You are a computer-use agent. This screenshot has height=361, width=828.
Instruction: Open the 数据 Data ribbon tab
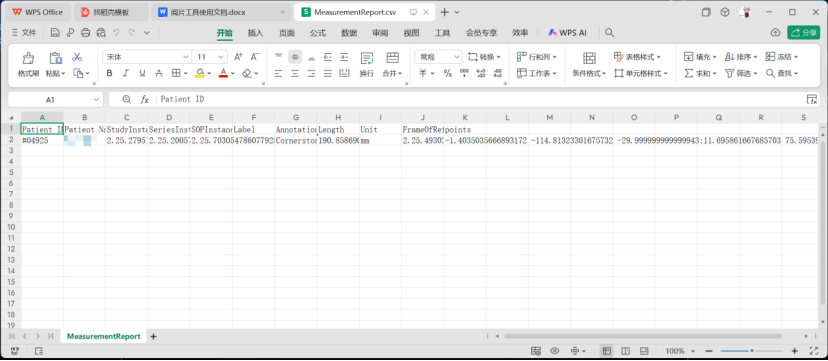tap(349, 33)
